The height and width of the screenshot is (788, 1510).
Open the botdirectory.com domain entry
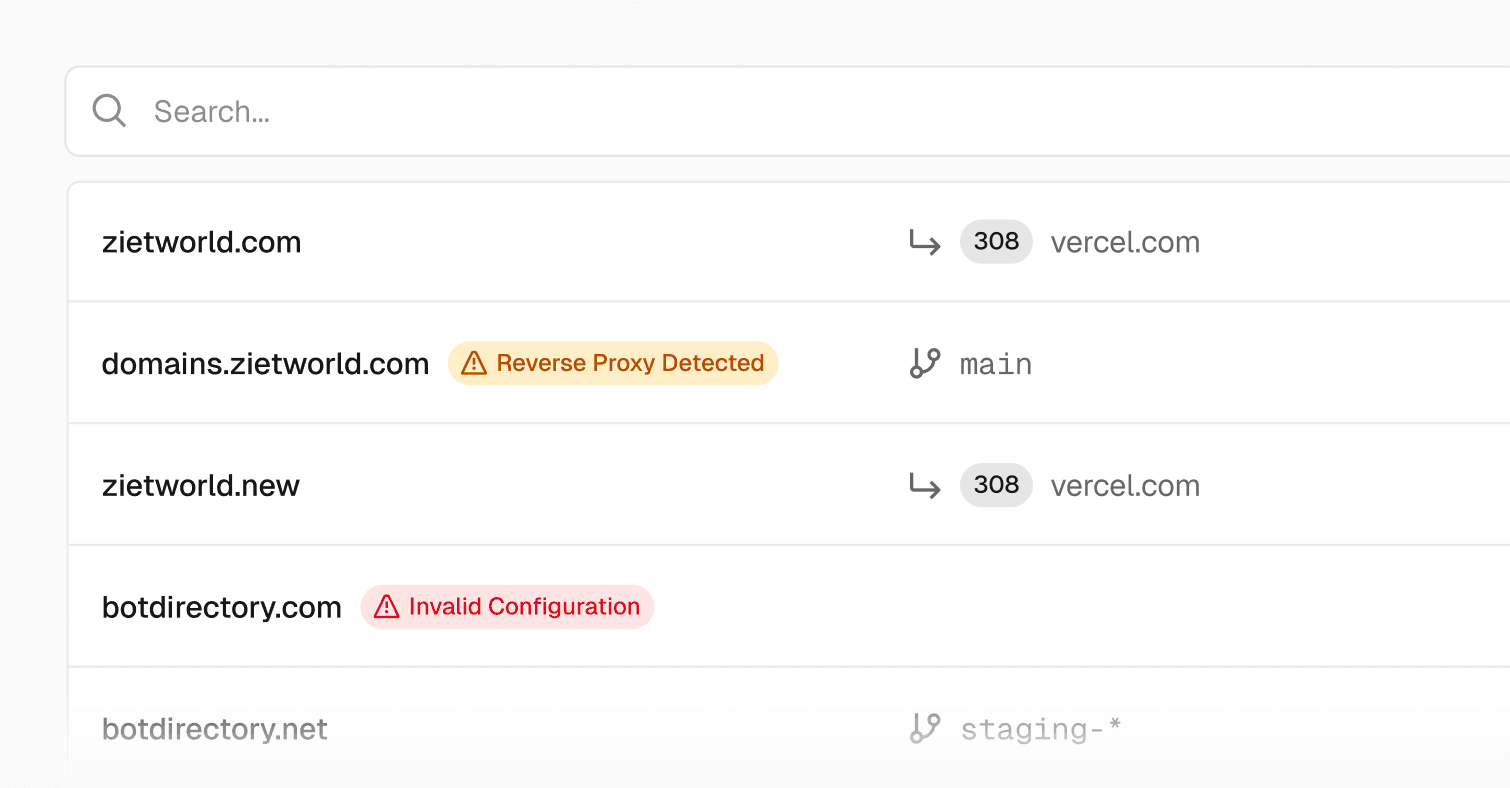pyautogui.click(x=222, y=607)
